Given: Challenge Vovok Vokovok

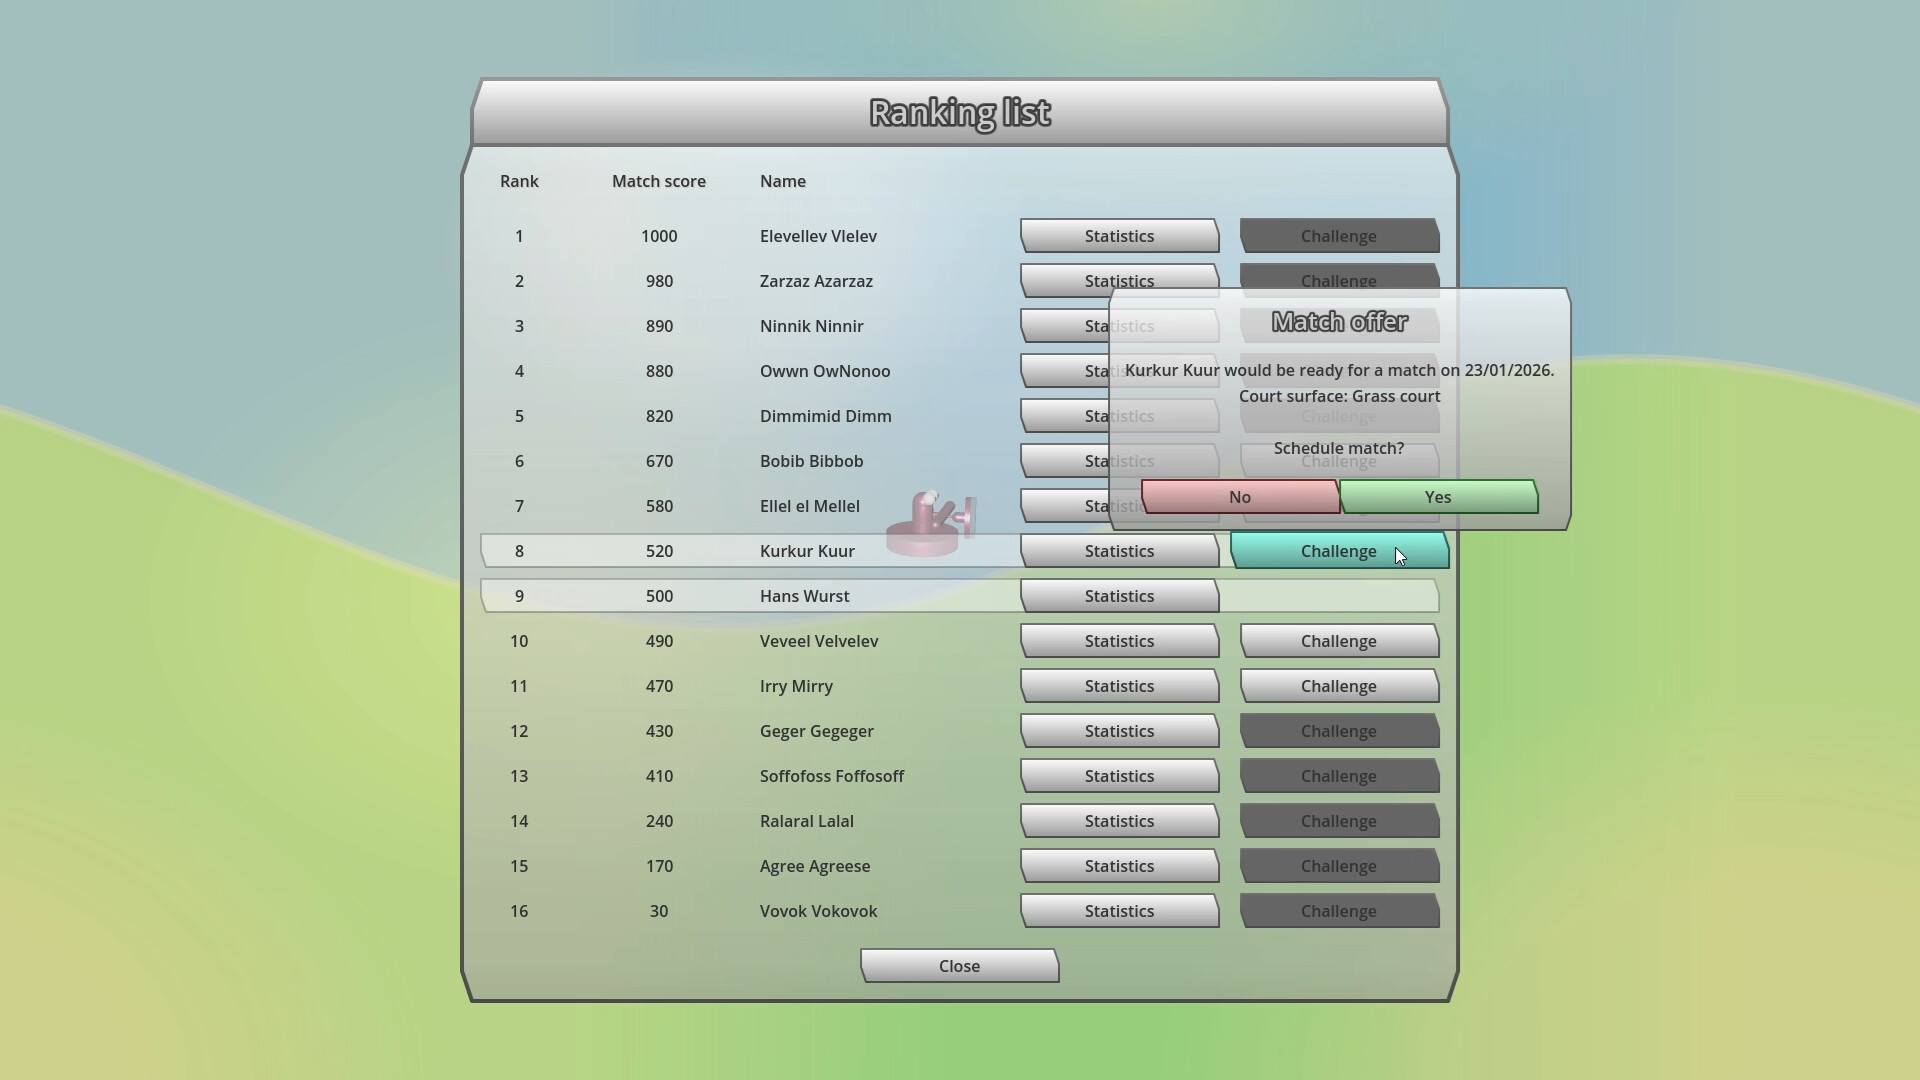Looking at the screenshot, I should (x=1338, y=911).
